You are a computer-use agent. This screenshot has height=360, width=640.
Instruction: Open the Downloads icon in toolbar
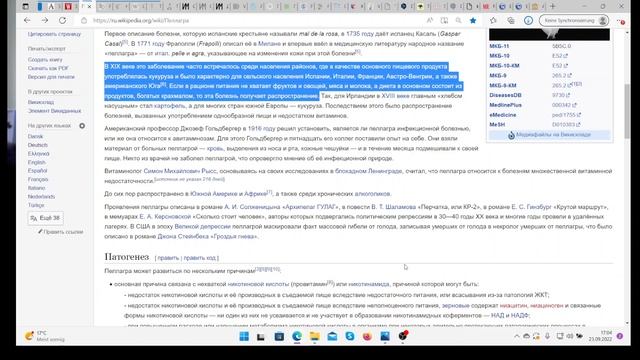point(528,20)
